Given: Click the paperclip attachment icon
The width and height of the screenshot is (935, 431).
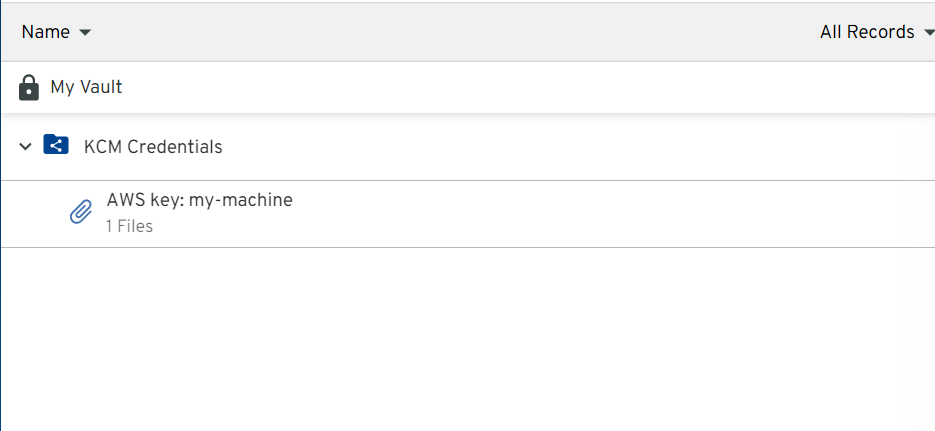Looking at the screenshot, I should [x=81, y=212].
